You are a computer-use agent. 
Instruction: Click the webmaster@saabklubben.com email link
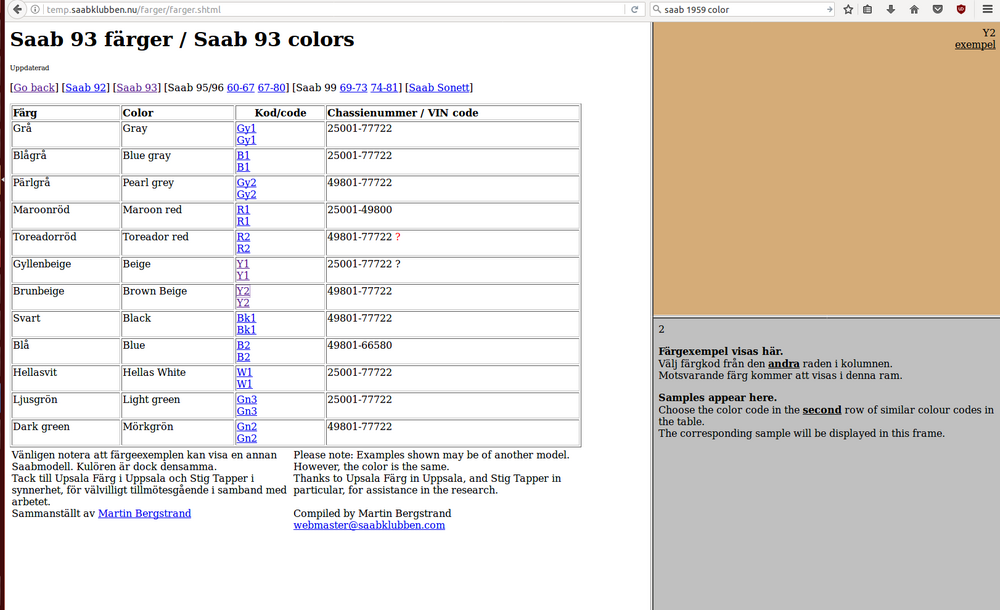point(369,525)
